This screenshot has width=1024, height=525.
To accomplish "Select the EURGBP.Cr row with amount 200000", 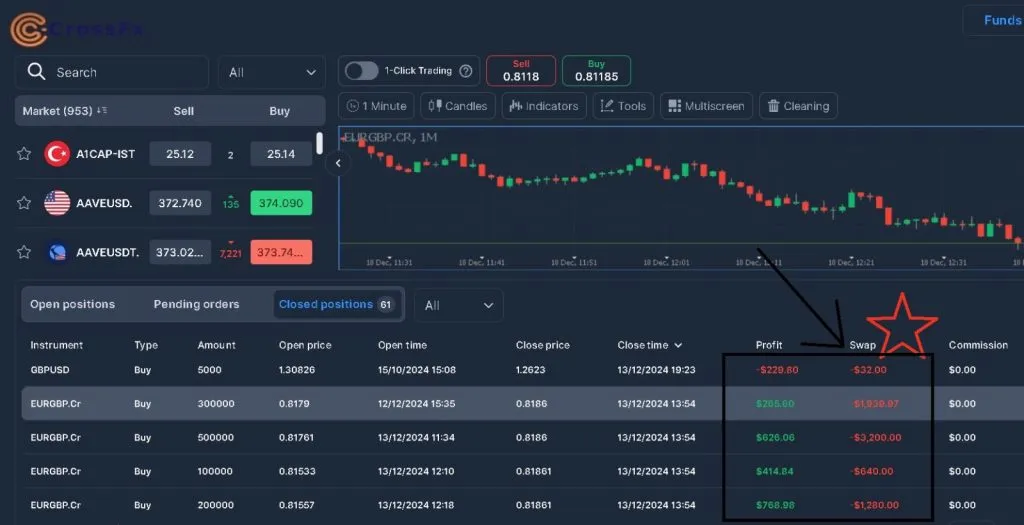I will (522, 505).
